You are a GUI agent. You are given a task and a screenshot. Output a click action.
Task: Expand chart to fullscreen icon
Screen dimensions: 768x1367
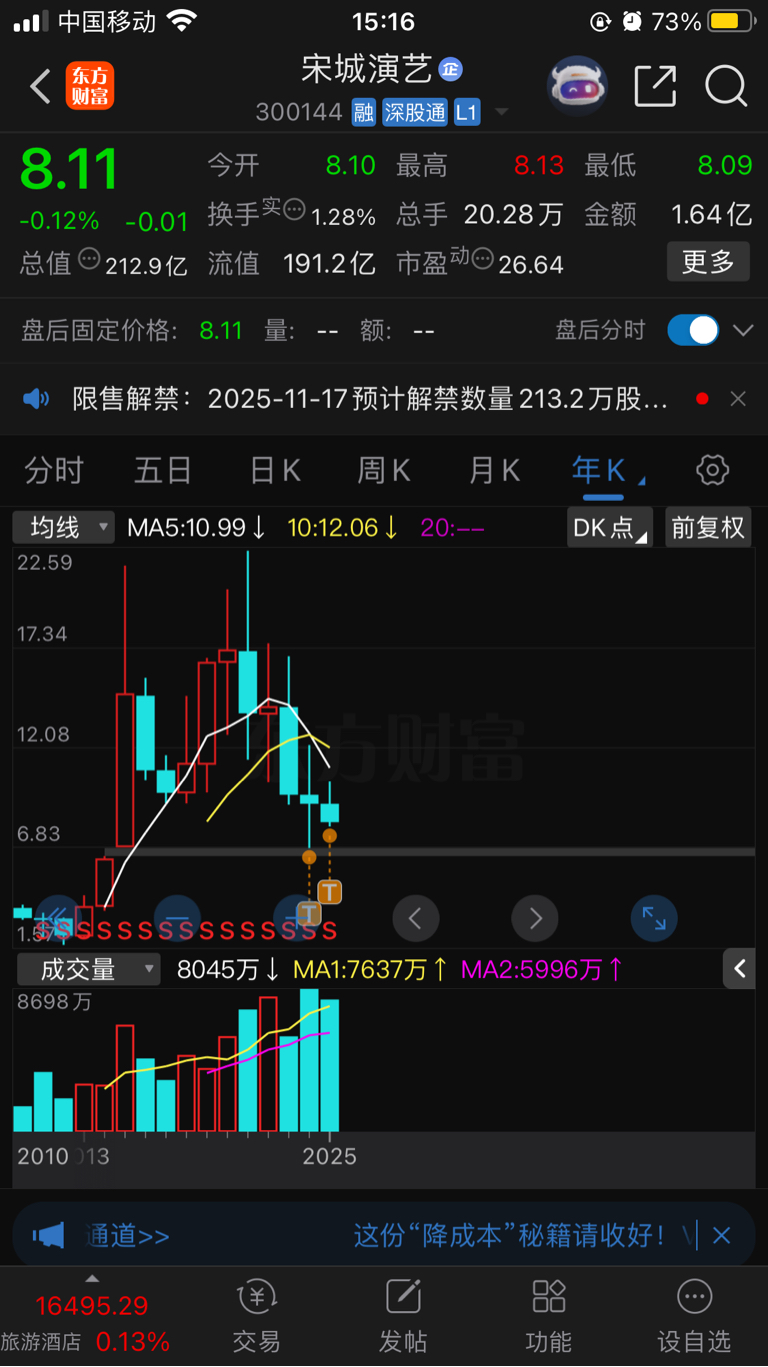tap(654, 917)
